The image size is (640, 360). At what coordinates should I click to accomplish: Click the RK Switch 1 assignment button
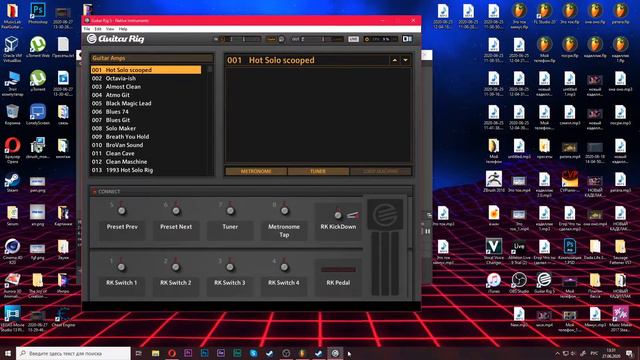point(122,286)
